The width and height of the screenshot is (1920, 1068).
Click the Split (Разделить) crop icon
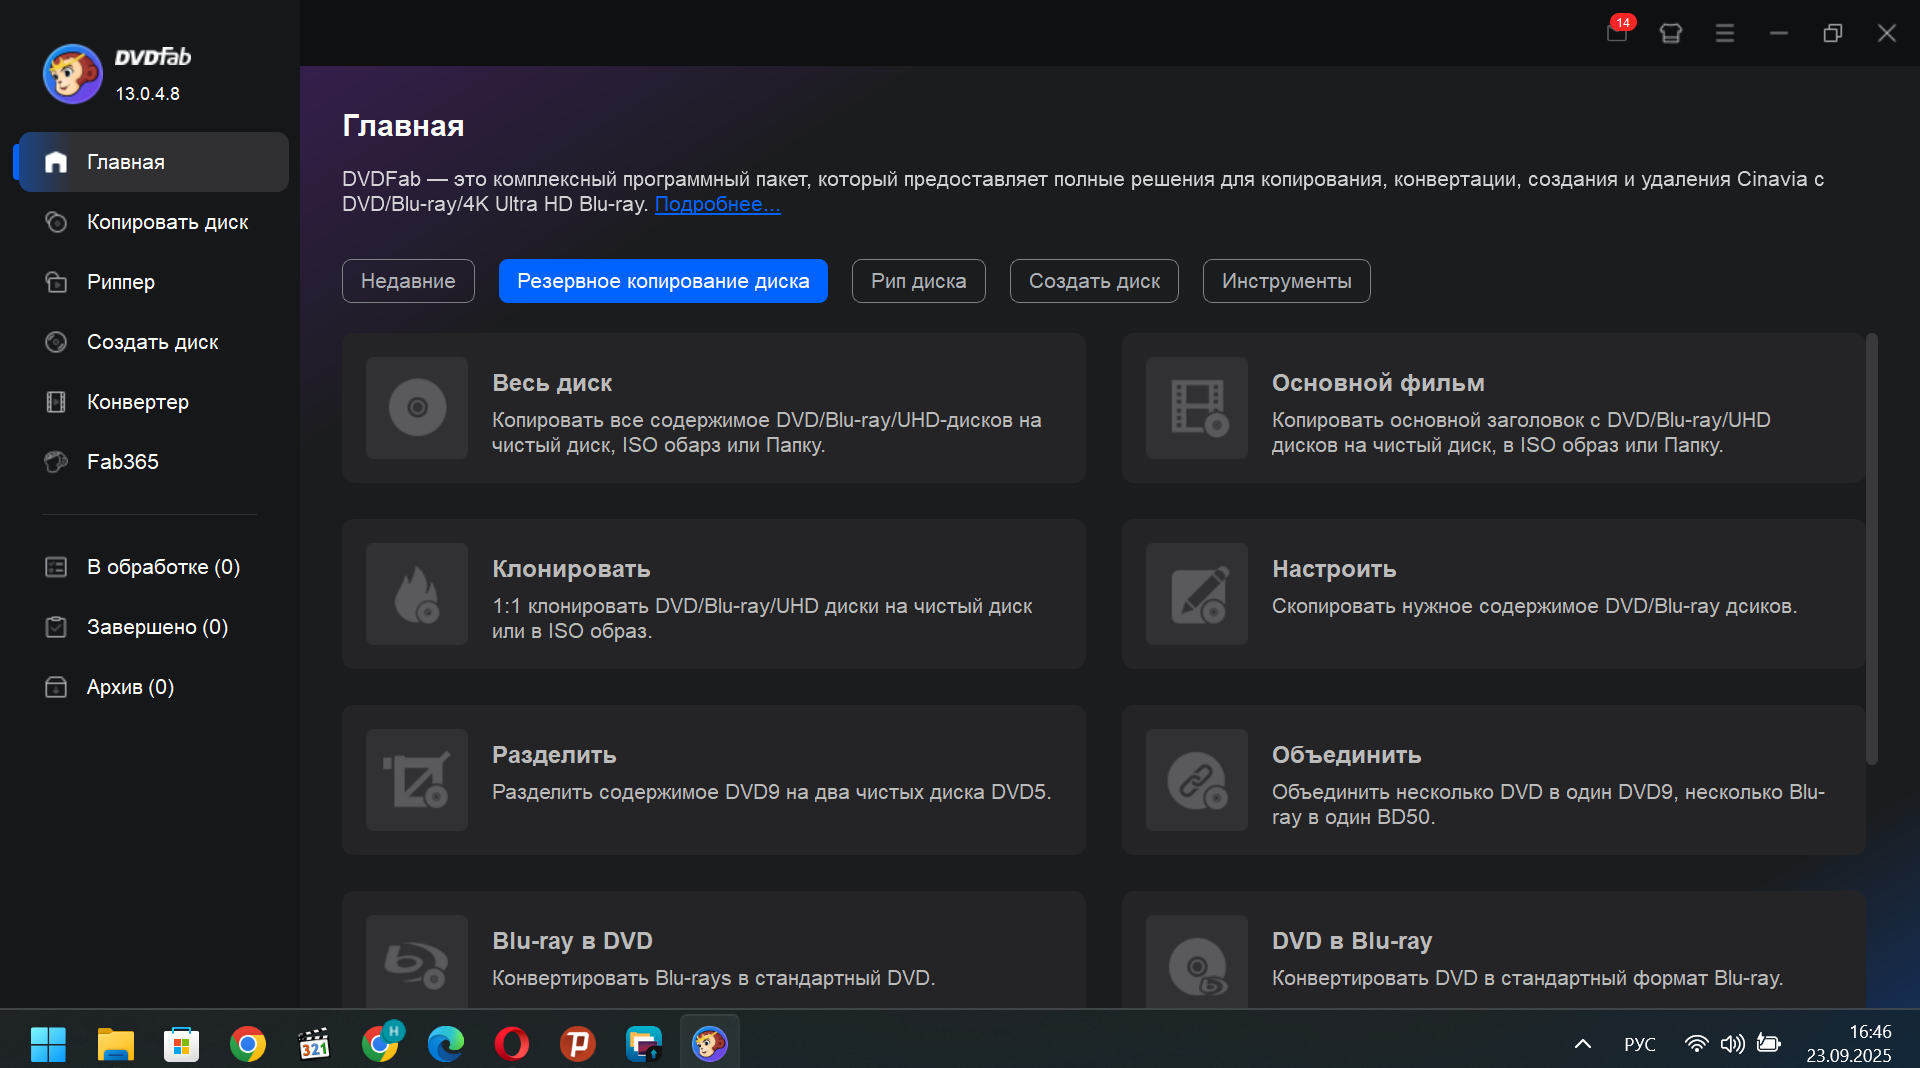pos(417,780)
